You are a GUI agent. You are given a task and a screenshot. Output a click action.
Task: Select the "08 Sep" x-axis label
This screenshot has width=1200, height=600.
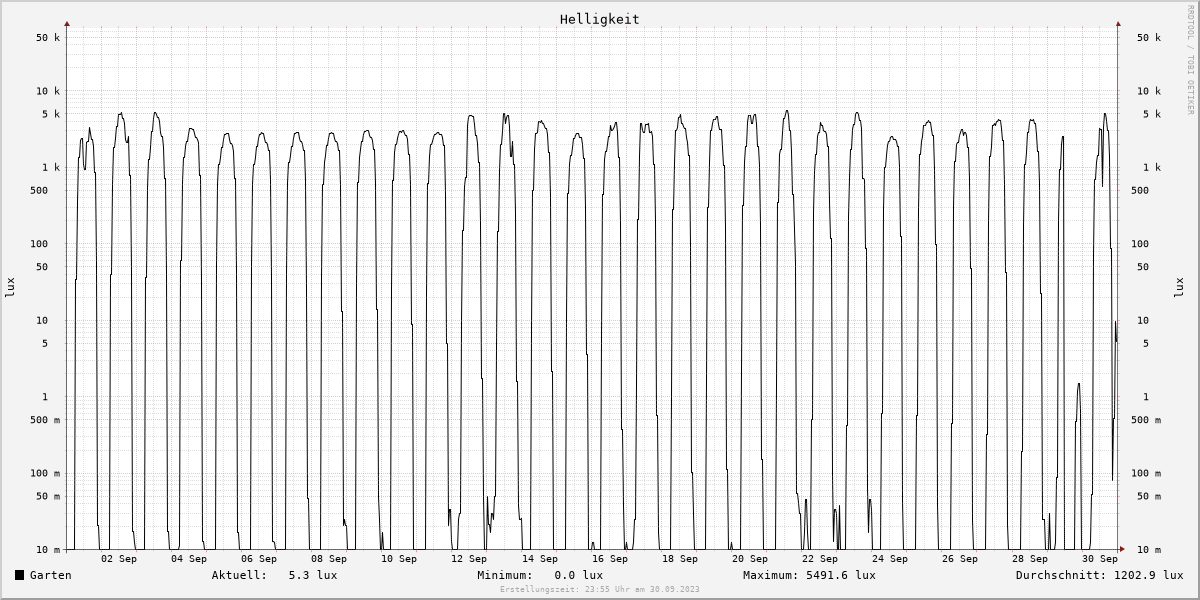[x=329, y=559]
